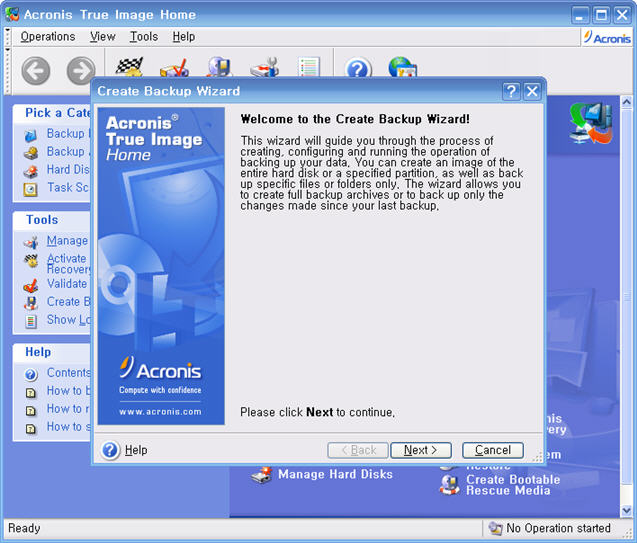
Task: Click the wizard's round Help icon
Action: [110, 450]
